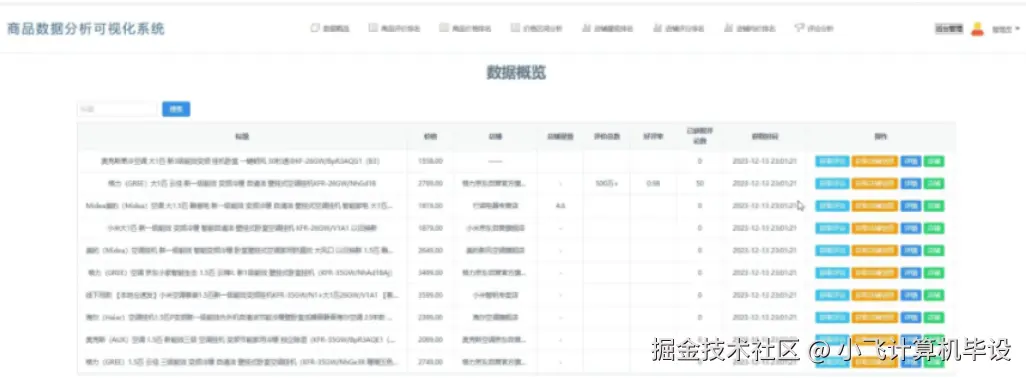
Task: Click the light-blue button in the 1819.00 row
Action: pyautogui.click(x=832, y=206)
